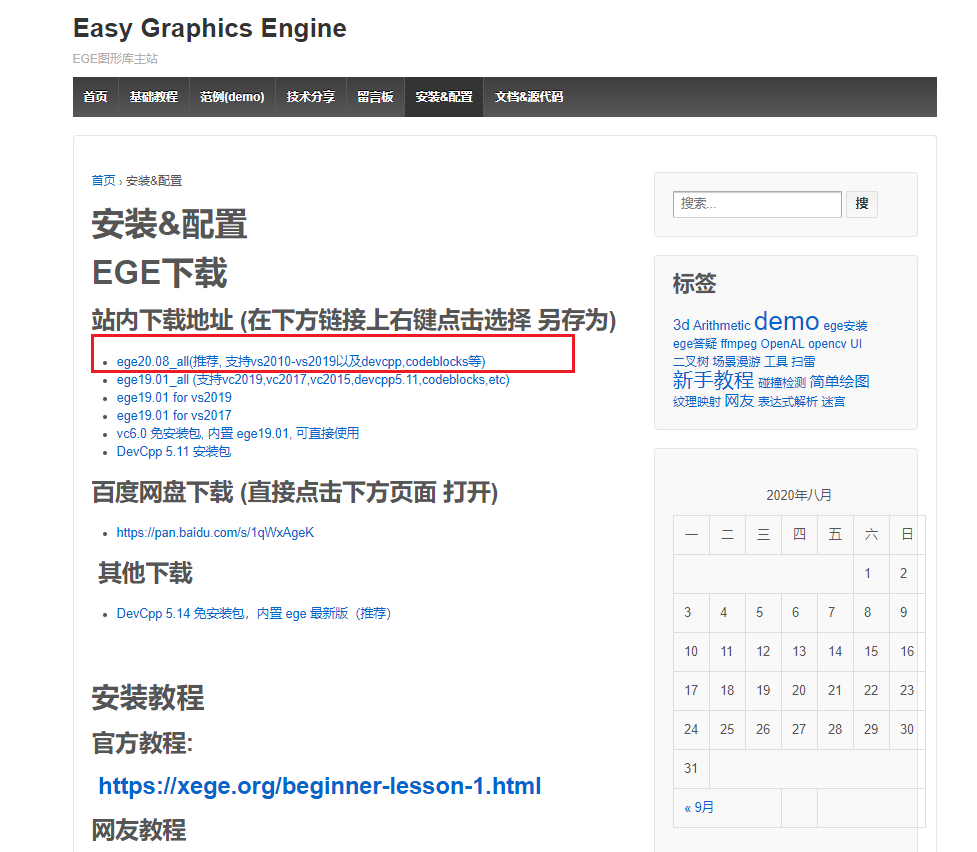Viewport: 977px width, 852px height.
Task: Download ege19.01 for vs2017
Action: click(x=171, y=415)
